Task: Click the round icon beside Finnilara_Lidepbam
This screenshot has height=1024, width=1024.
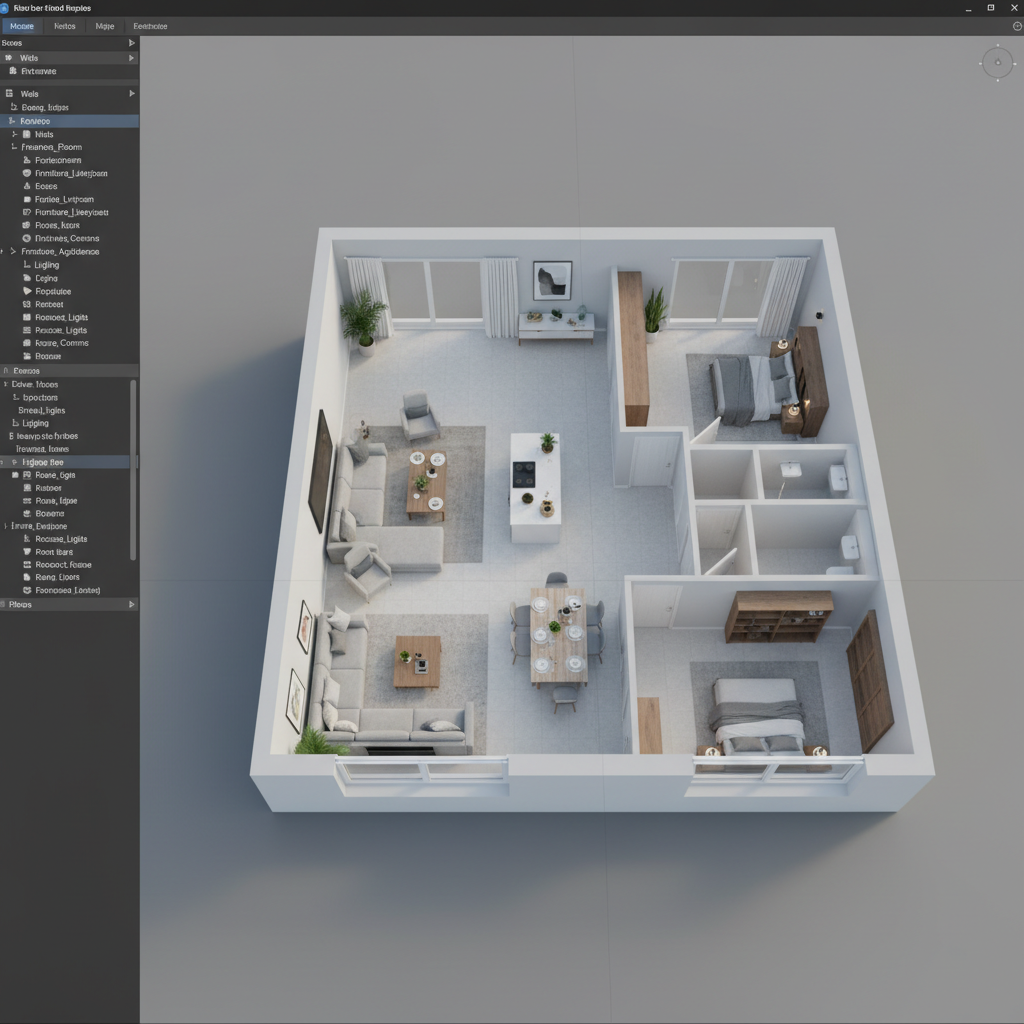Action: pos(27,173)
